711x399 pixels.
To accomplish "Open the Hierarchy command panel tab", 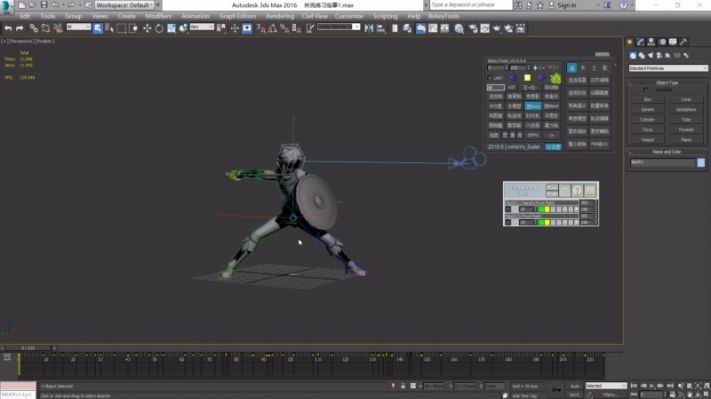I will coord(651,42).
